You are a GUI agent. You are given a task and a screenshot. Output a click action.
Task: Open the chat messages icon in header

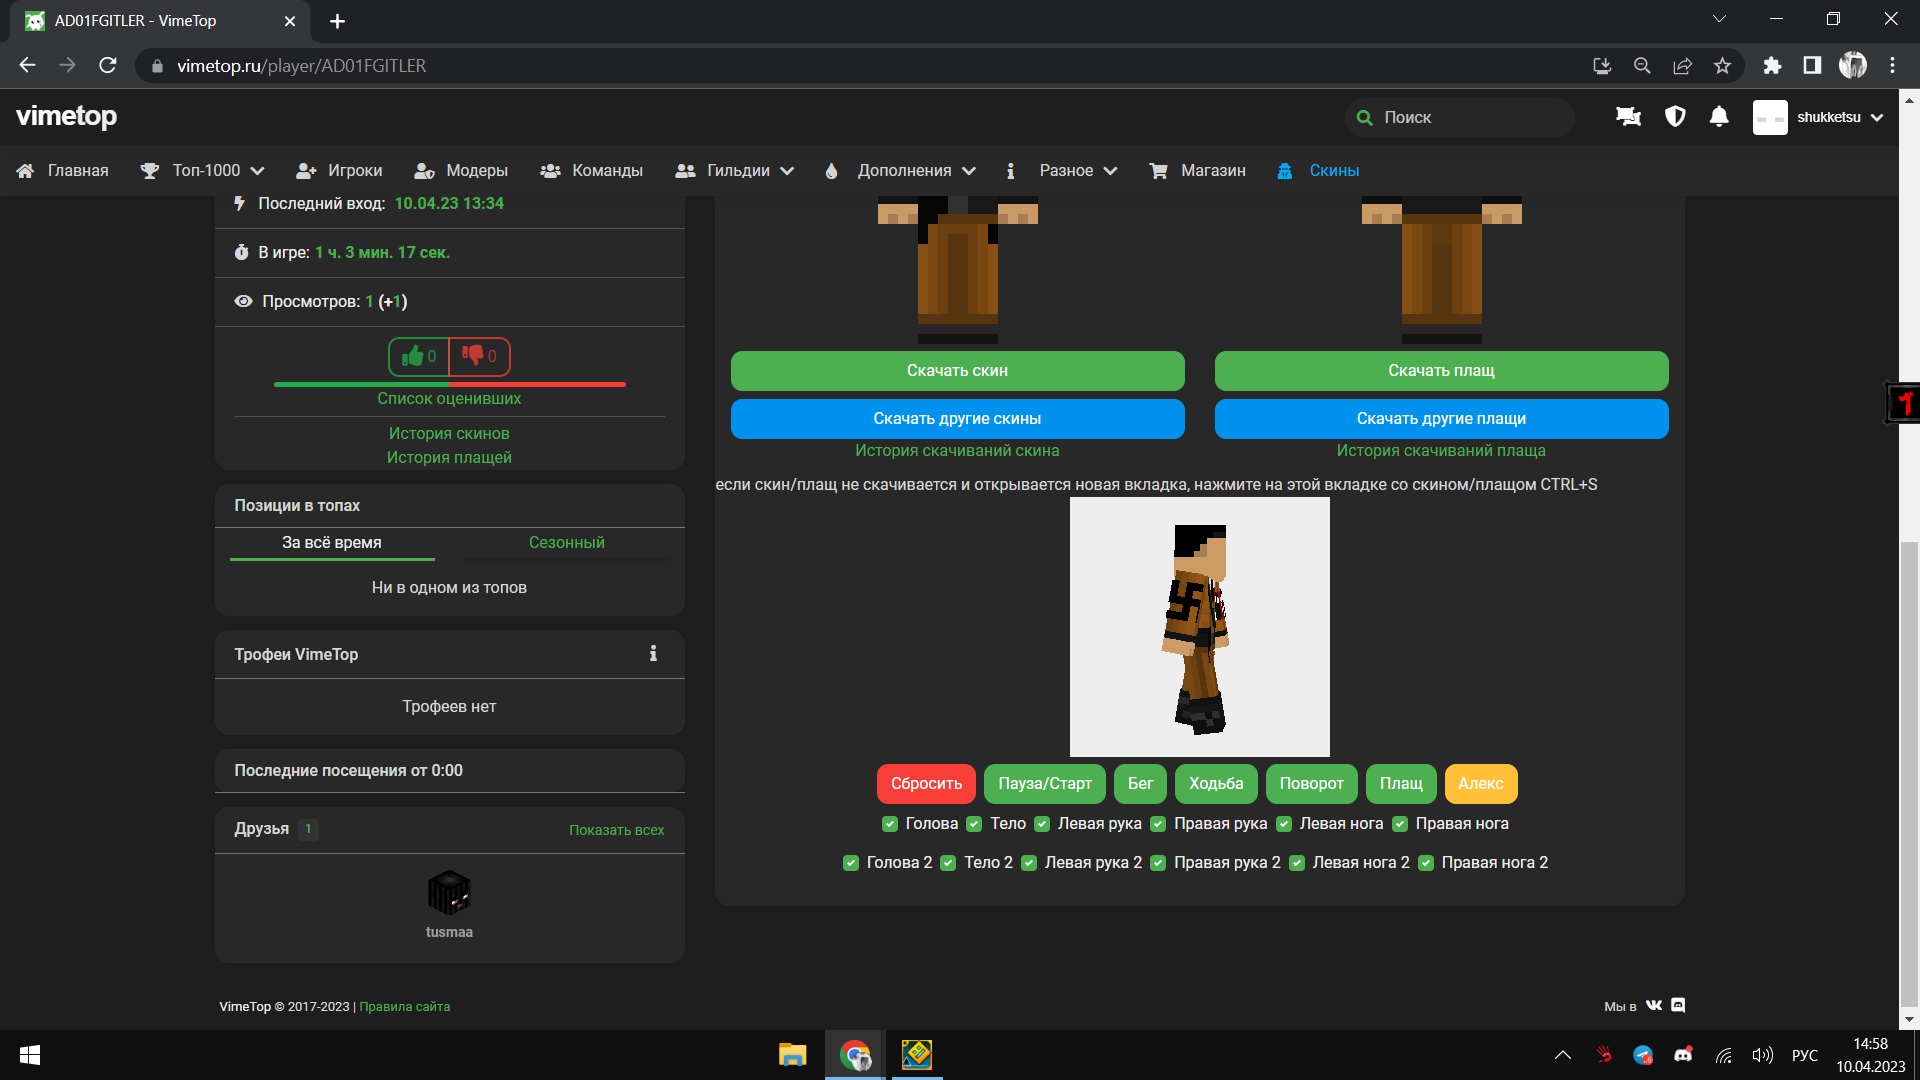coord(1628,117)
